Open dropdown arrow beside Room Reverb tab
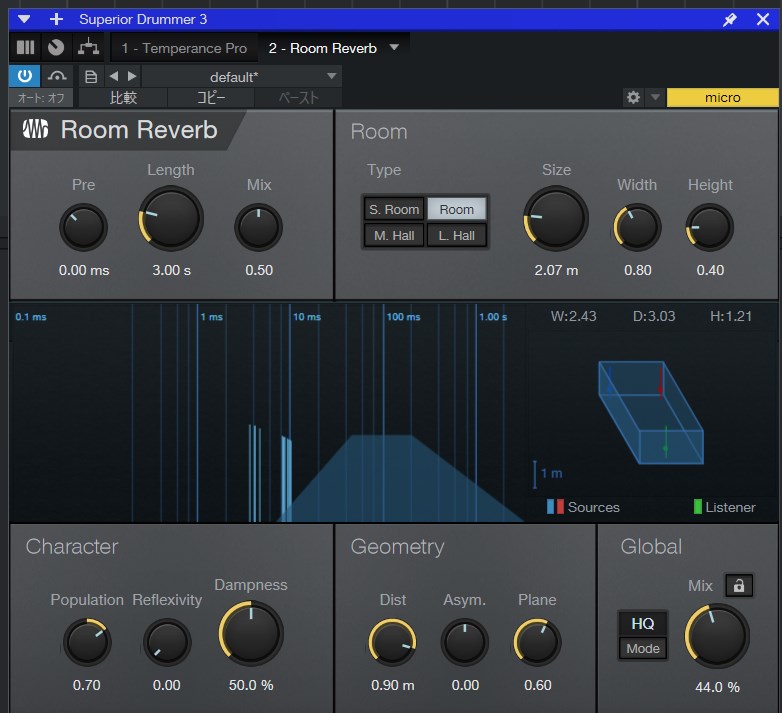 click(394, 47)
